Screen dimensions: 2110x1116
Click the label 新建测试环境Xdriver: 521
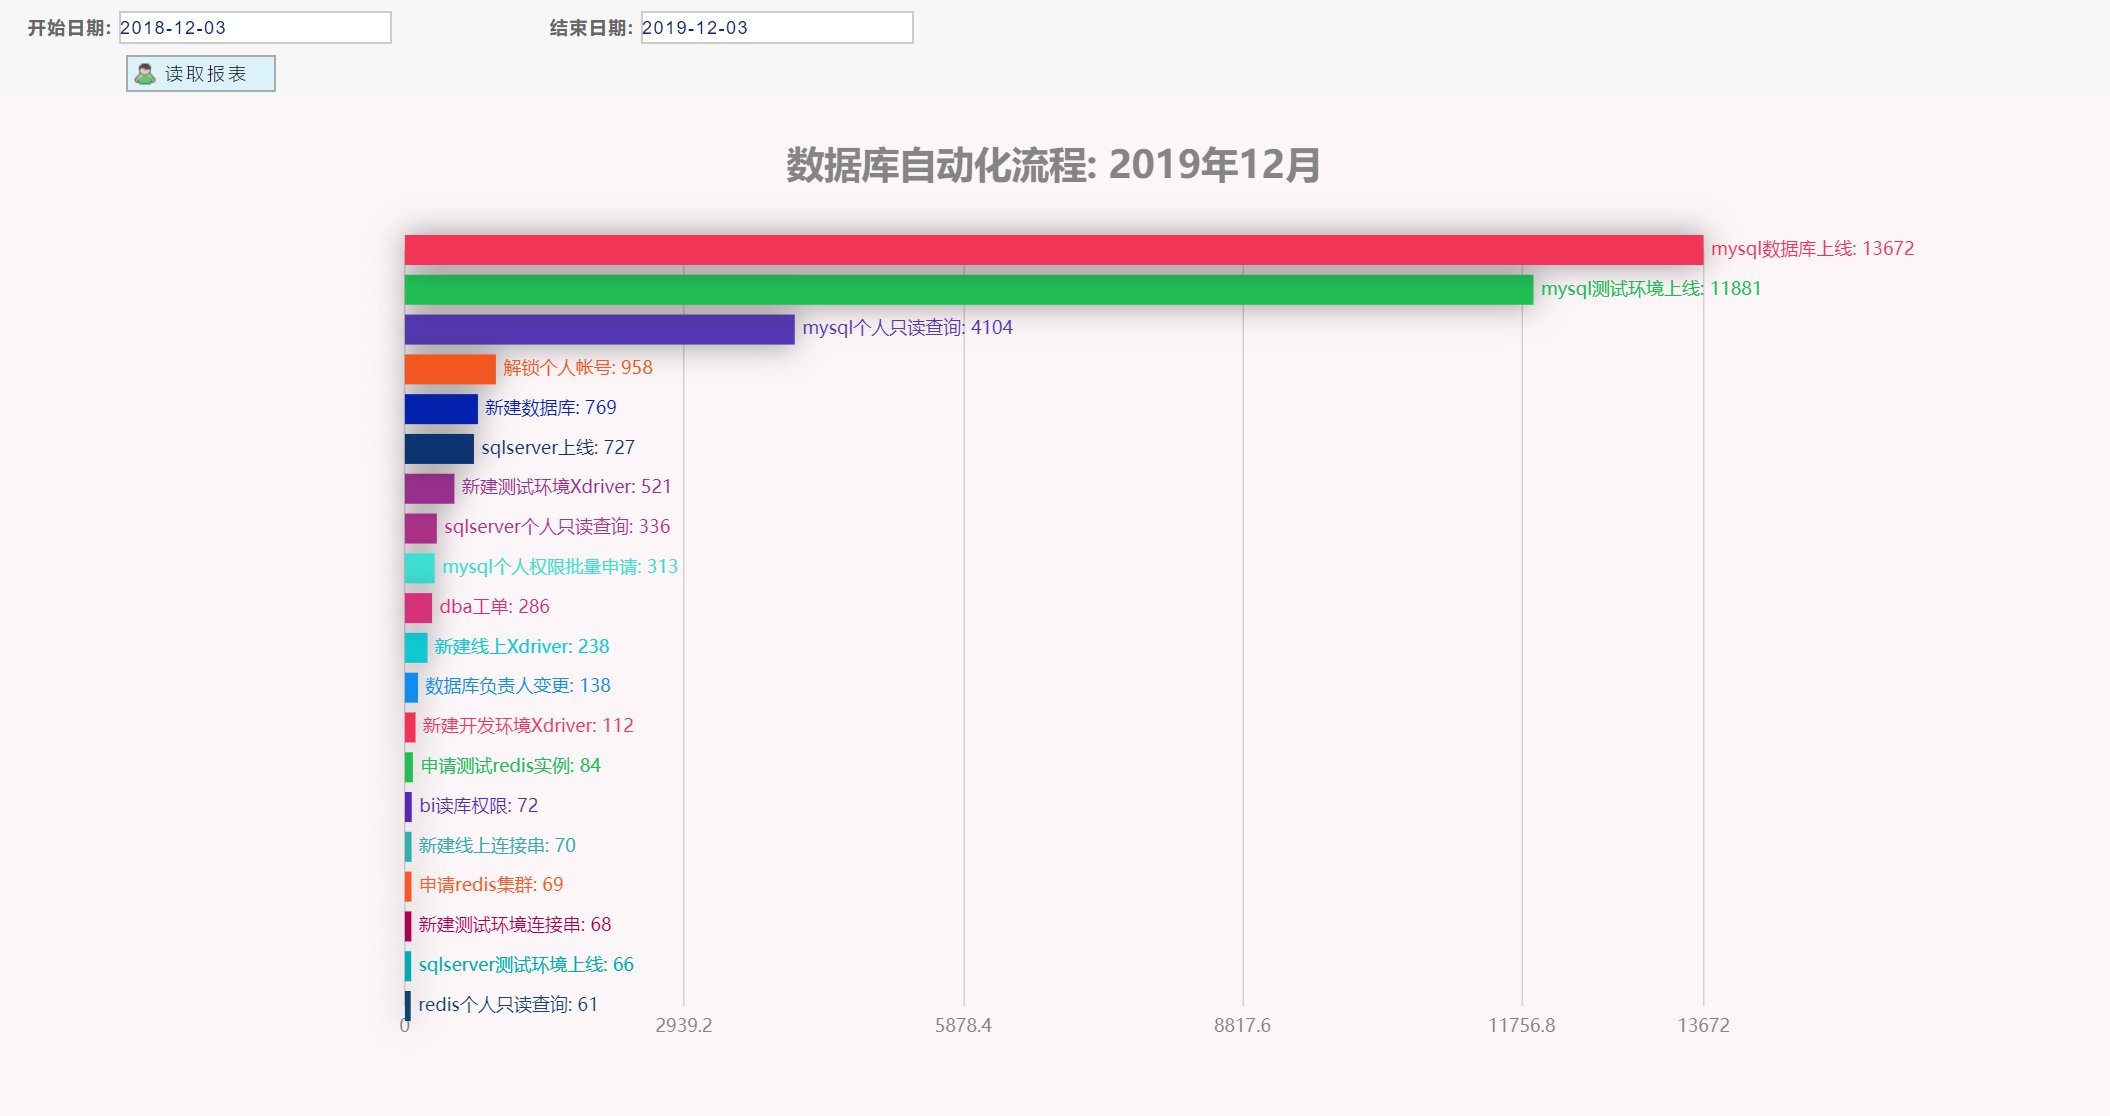point(566,487)
